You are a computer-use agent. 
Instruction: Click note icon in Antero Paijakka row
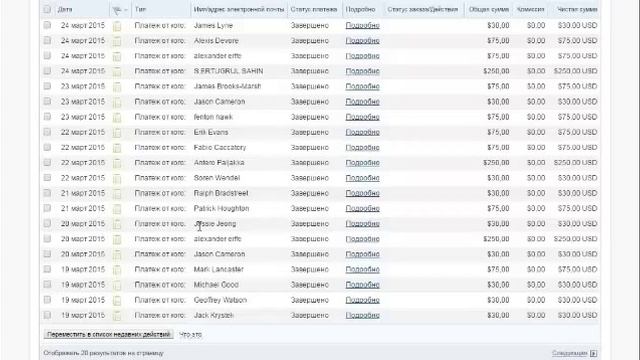[x=117, y=163]
